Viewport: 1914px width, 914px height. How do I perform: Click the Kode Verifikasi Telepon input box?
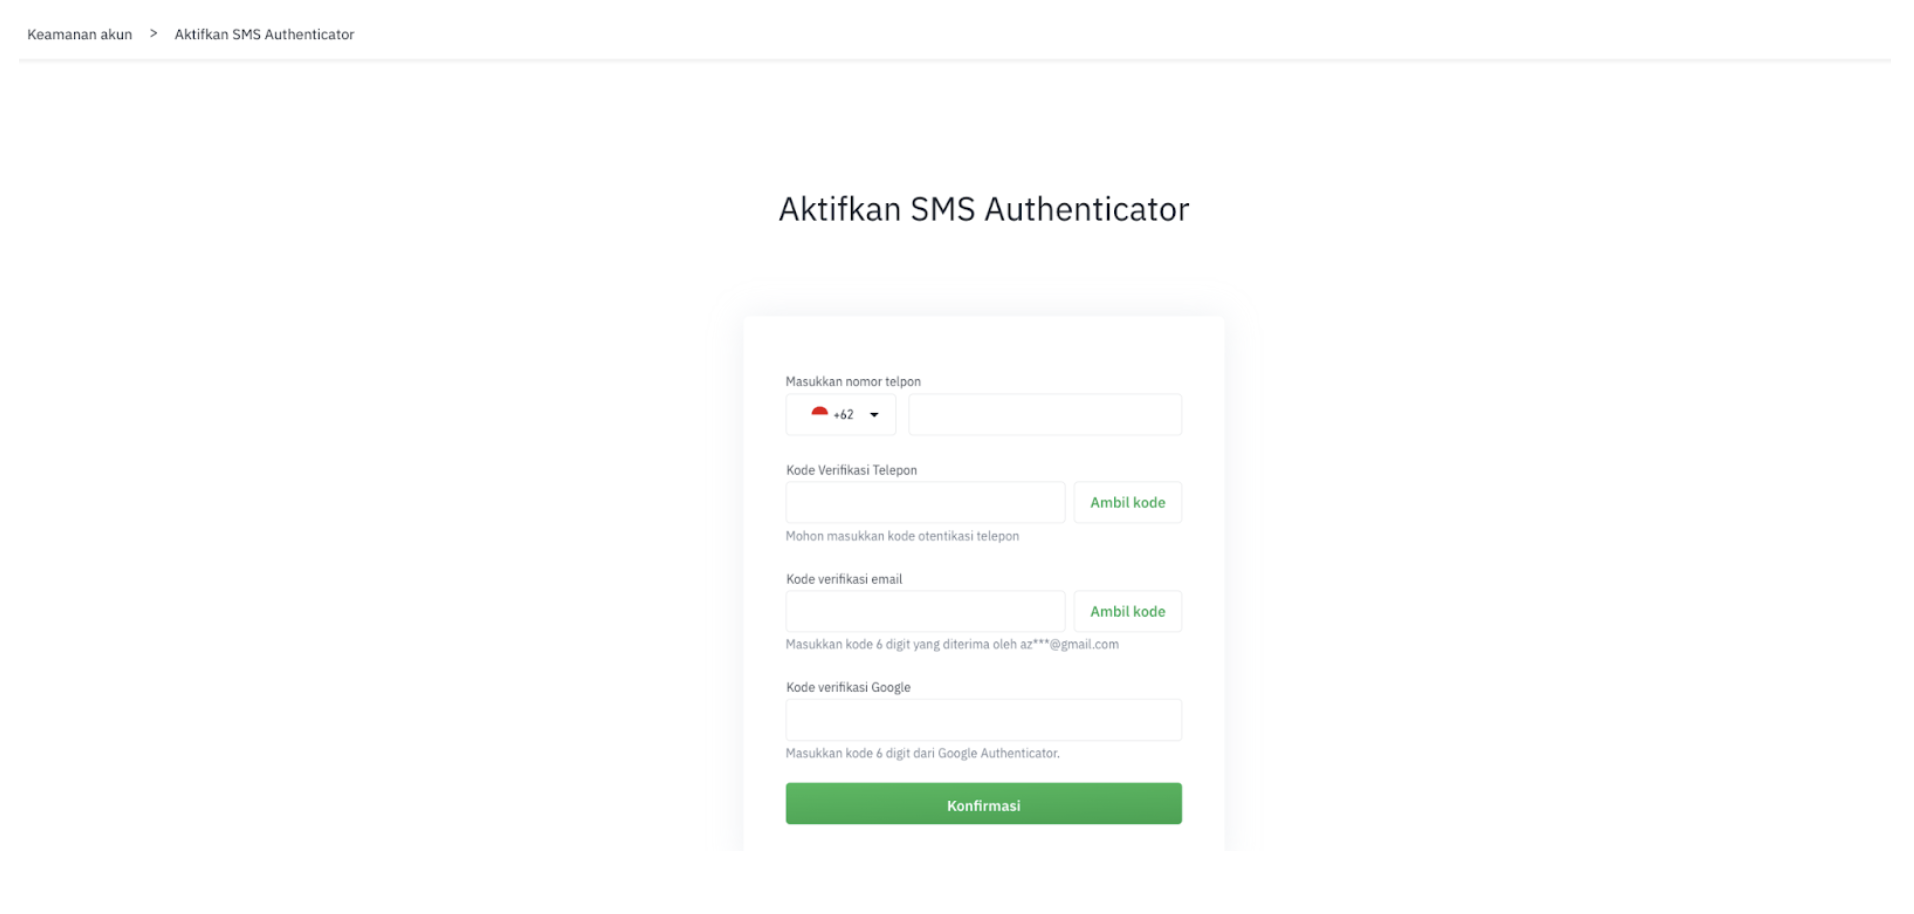click(925, 502)
